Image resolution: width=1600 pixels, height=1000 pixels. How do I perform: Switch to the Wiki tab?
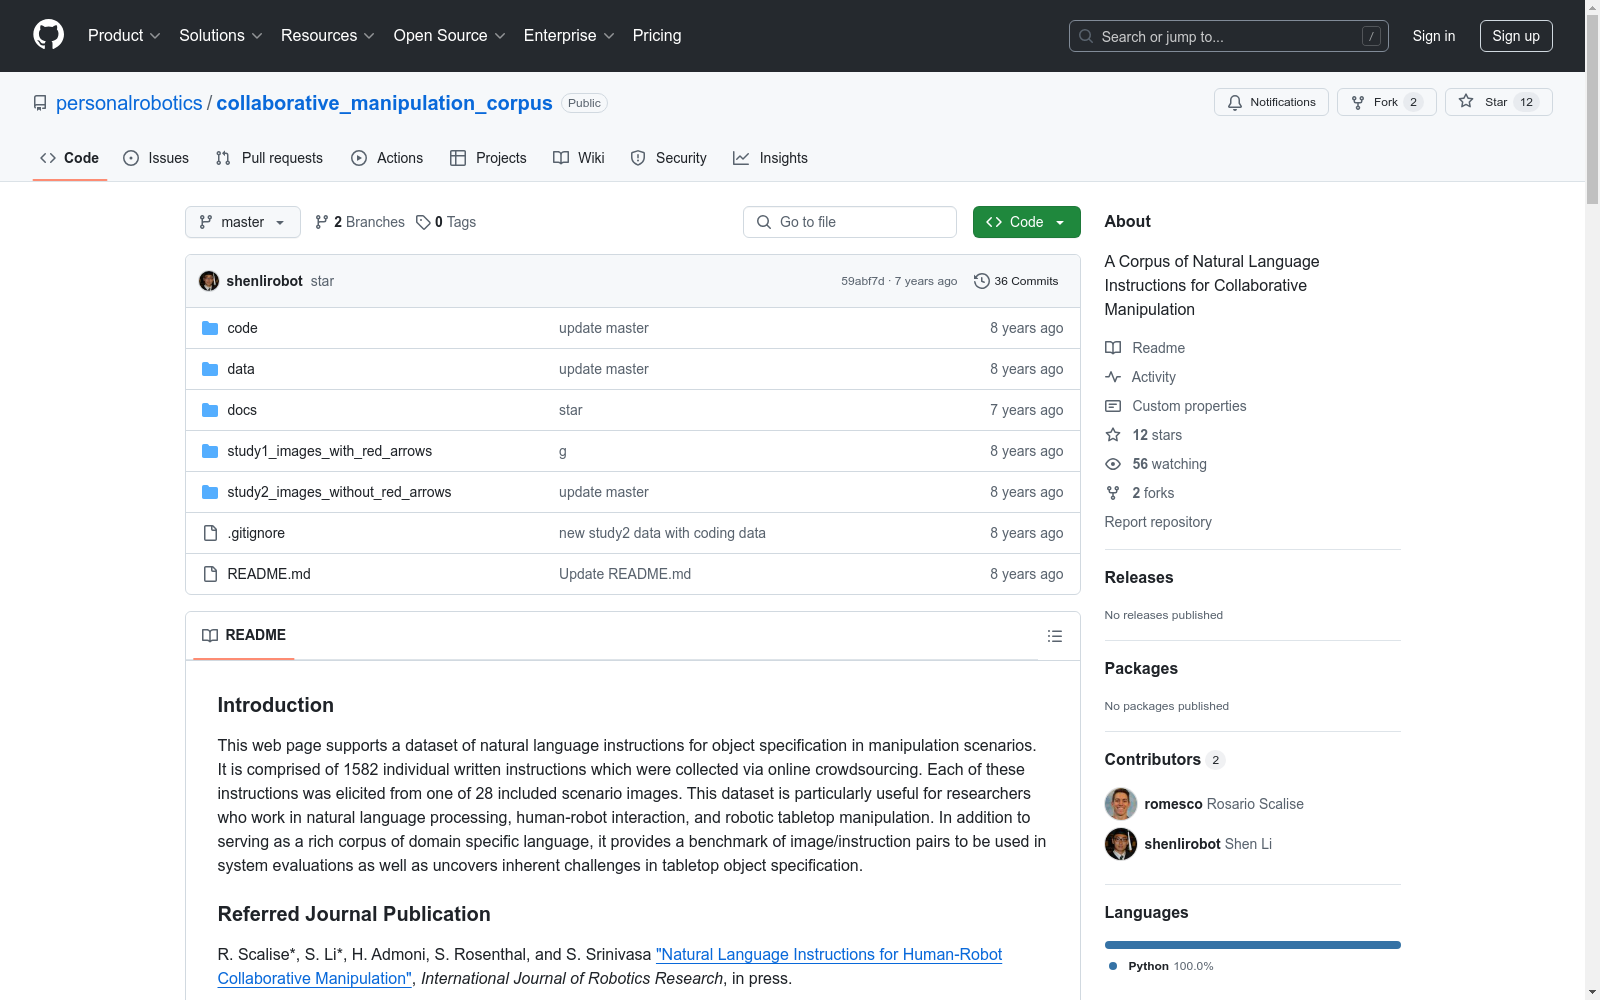tap(579, 158)
